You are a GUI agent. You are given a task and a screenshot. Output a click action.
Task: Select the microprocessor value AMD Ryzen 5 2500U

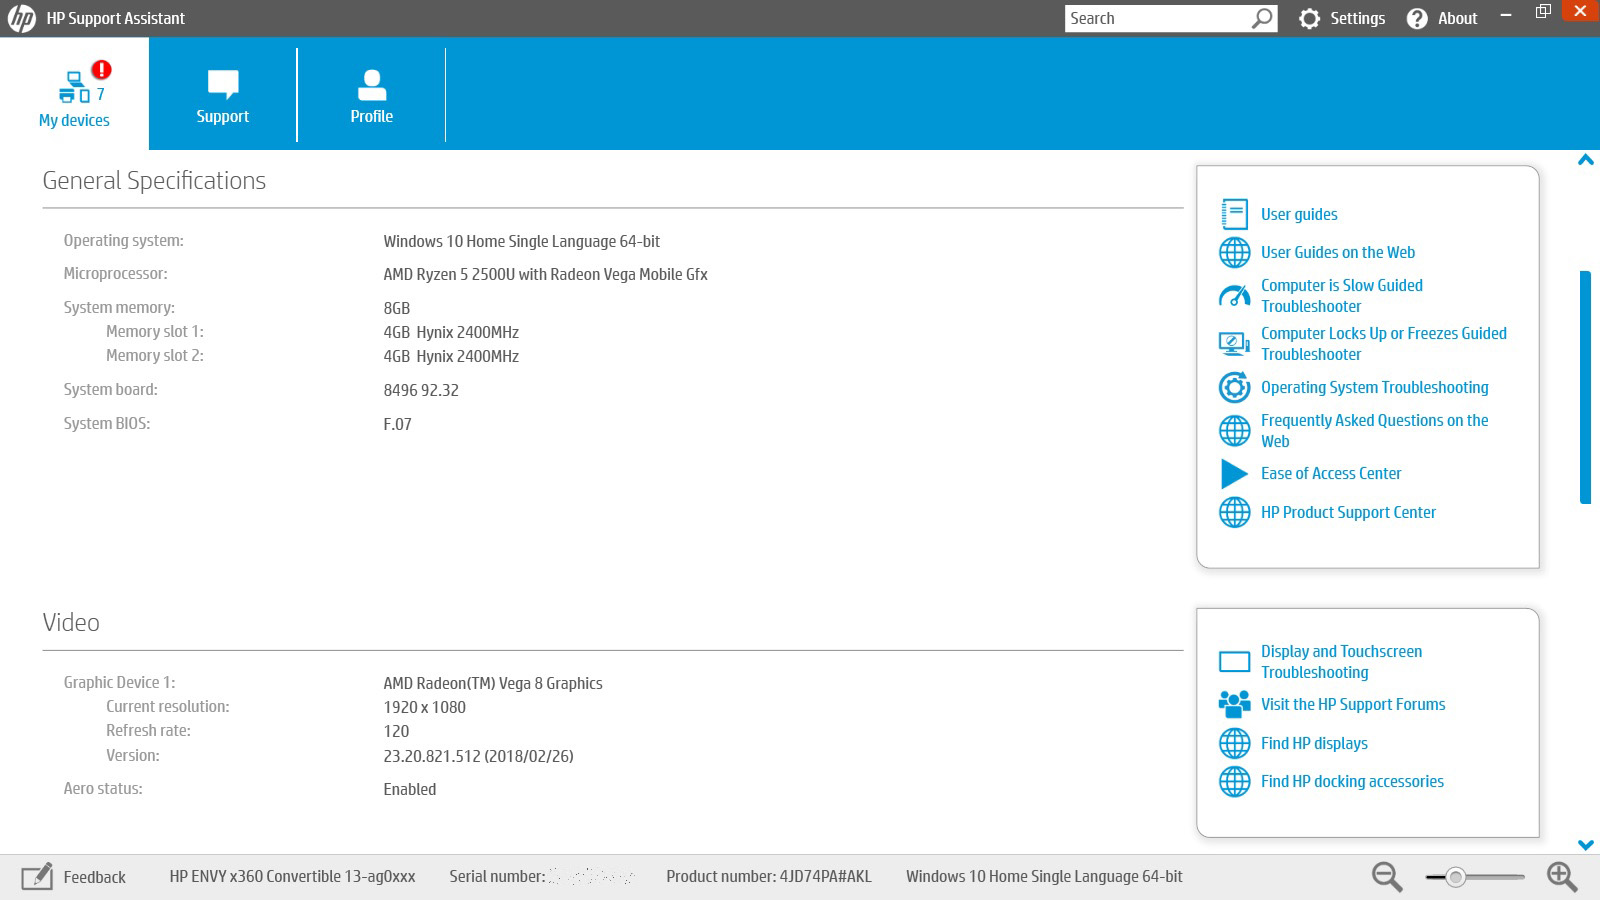point(545,274)
